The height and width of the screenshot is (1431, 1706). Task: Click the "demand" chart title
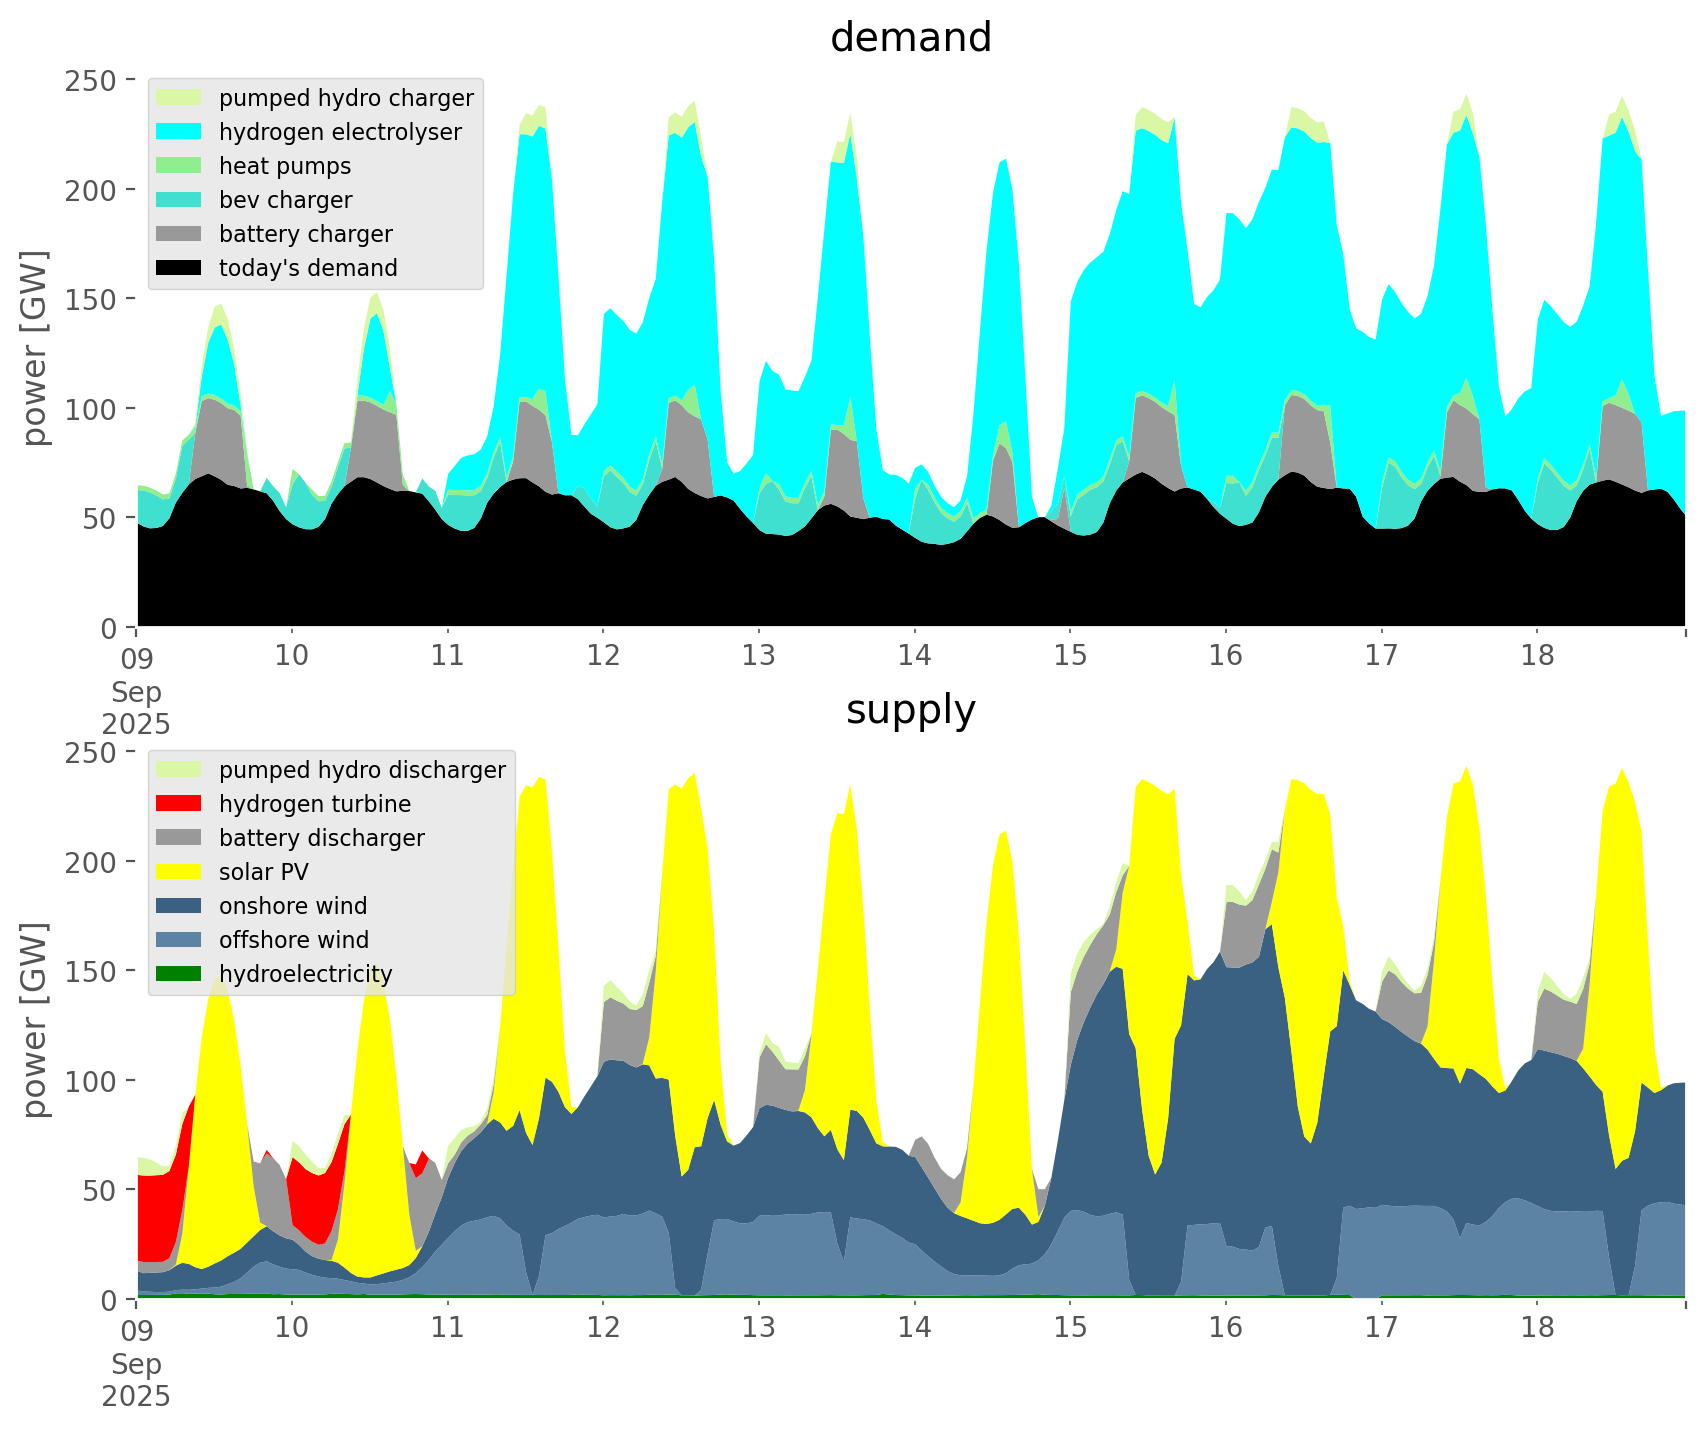pyautogui.click(x=910, y=38)
